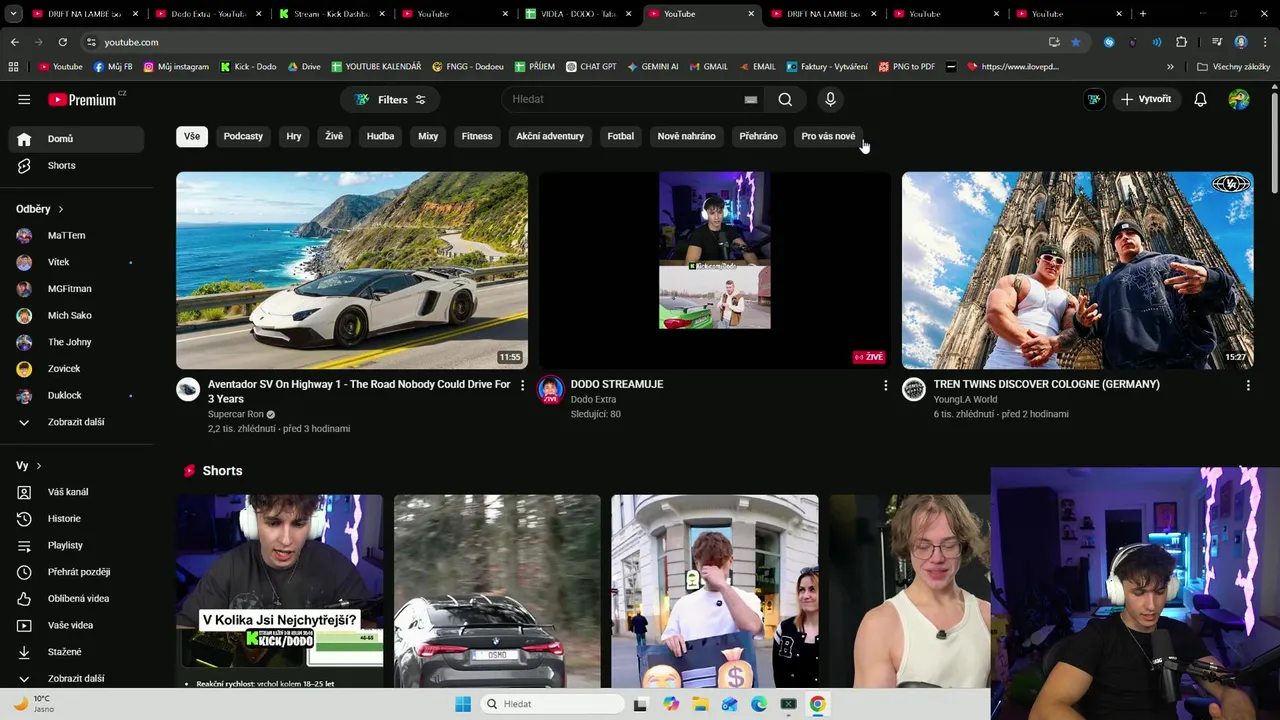
Task: Select the Fitness filter chip
Action: tap(477, 136)
